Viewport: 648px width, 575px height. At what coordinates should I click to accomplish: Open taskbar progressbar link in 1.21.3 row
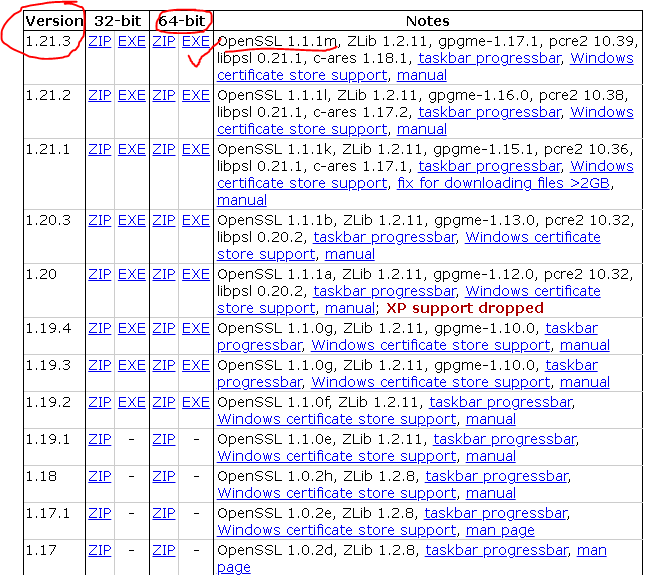click(x=490, y=58)
